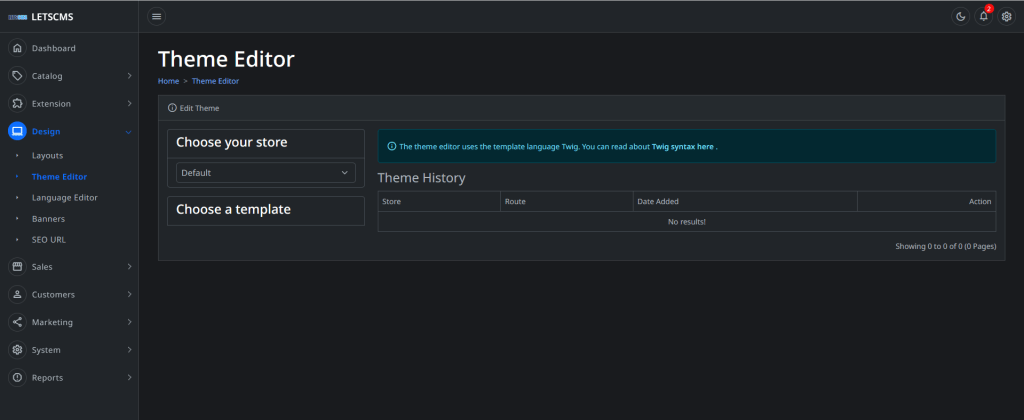1024x420 pixels.
Task: Click the Theme History heading
Action: click(421, 177)
